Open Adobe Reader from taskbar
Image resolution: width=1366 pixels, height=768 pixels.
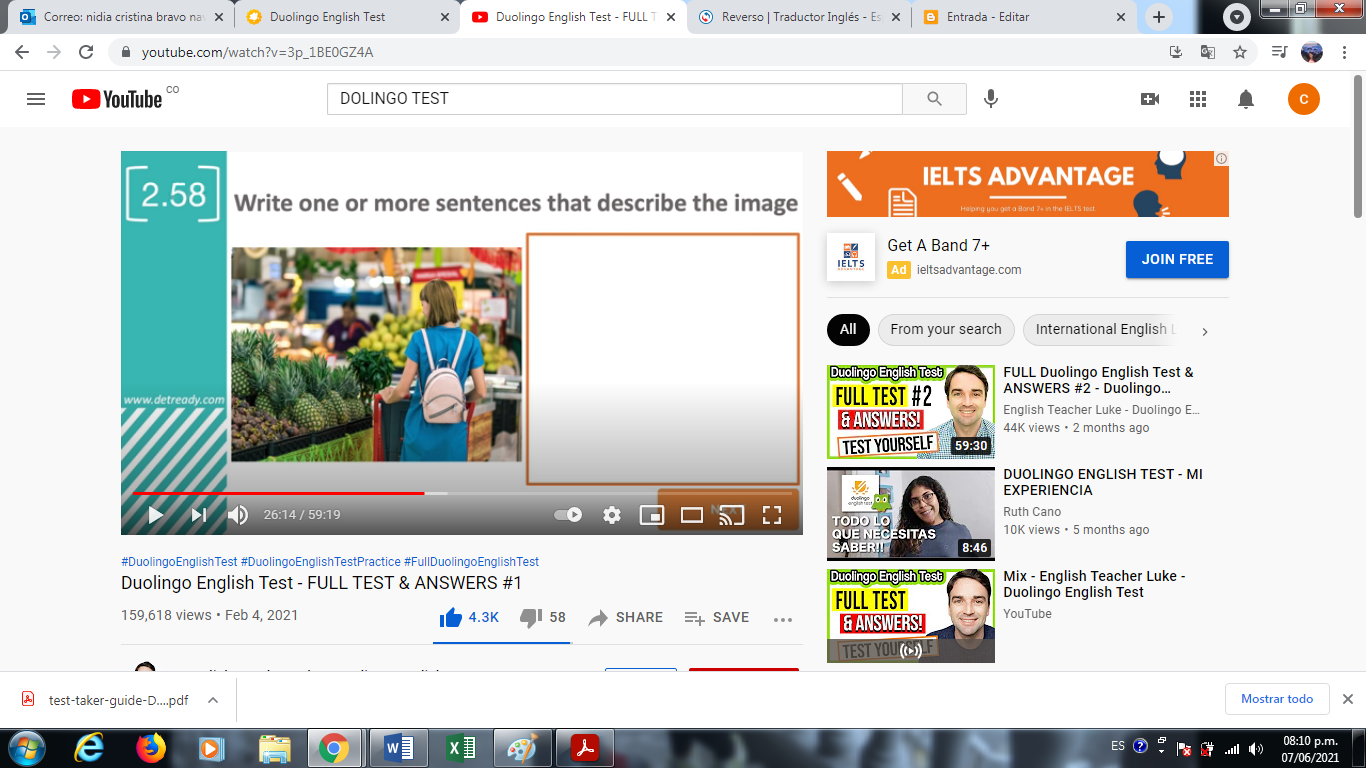point(584,748)
